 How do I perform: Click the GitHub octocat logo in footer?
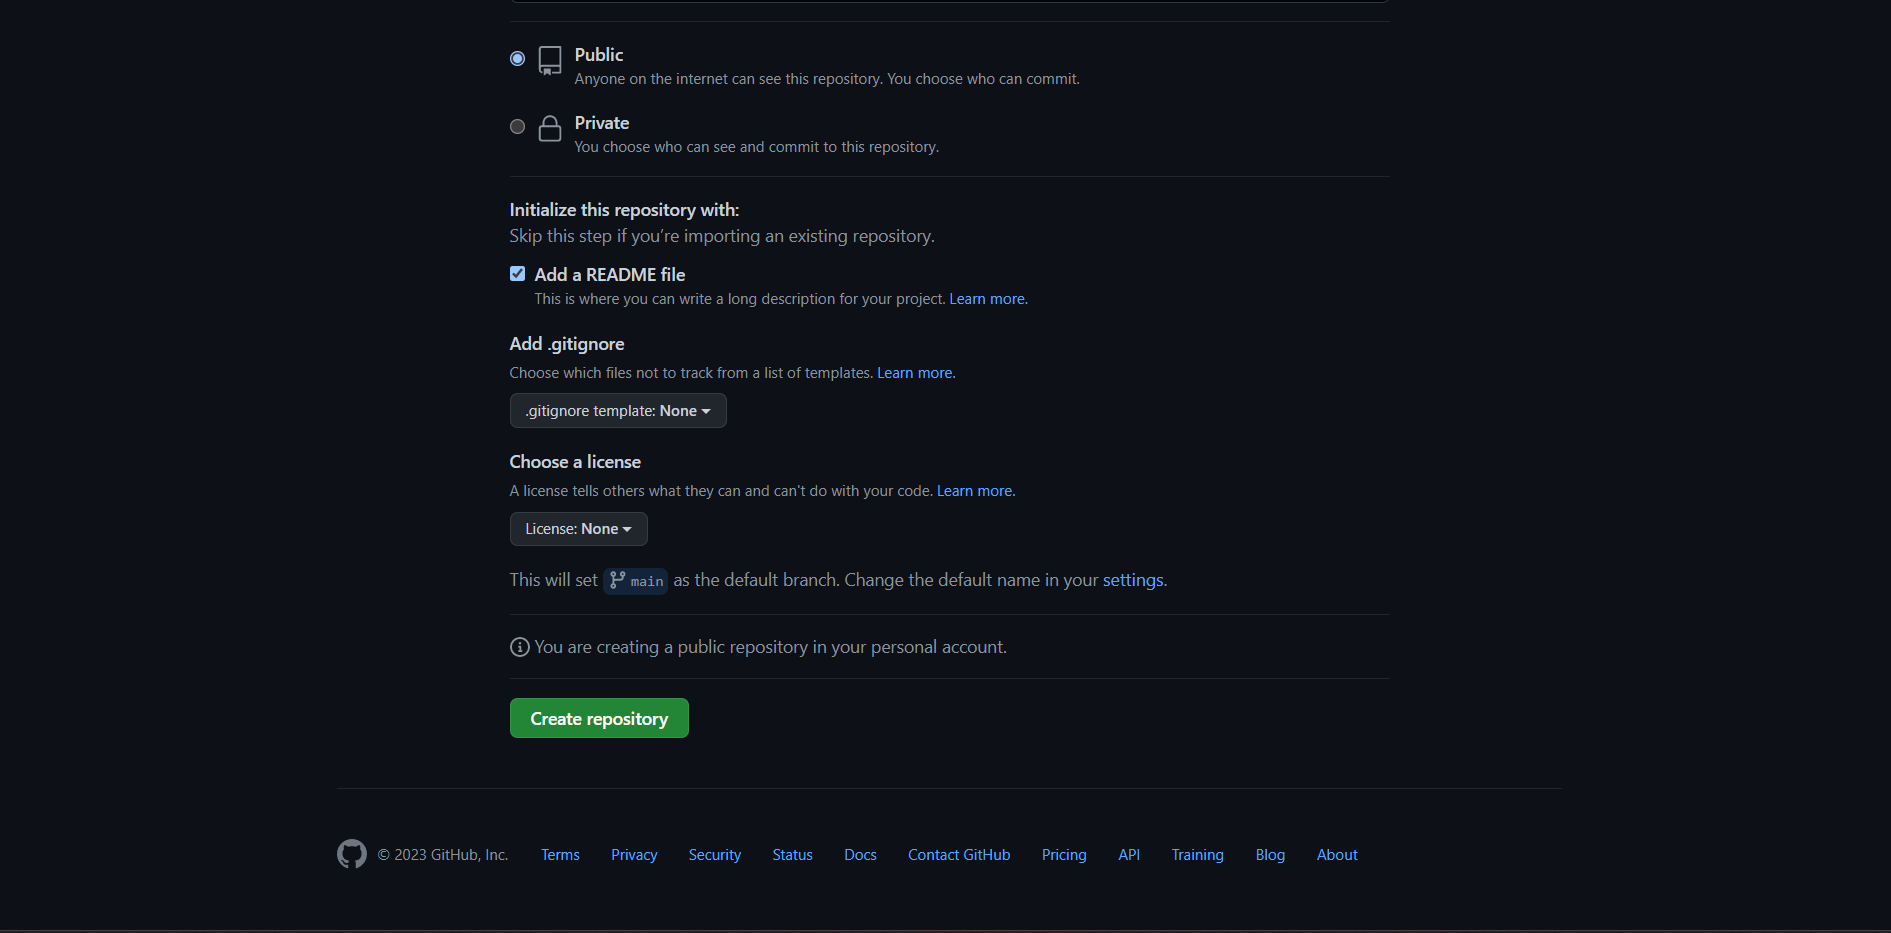(x=352, y=854)
